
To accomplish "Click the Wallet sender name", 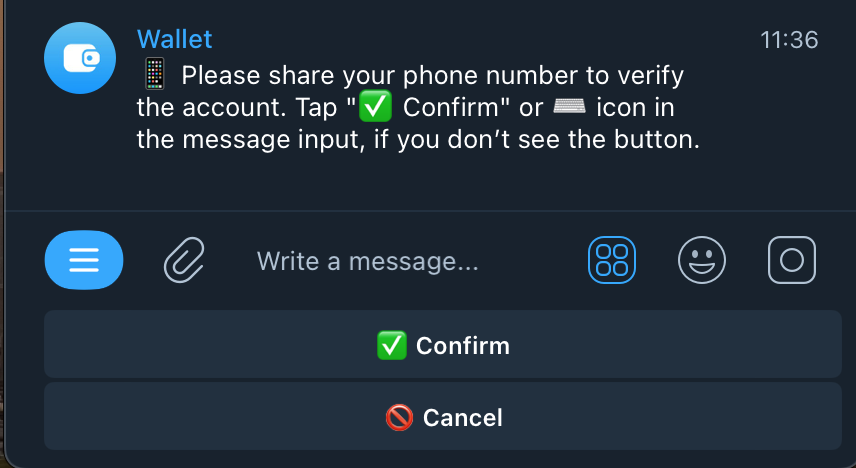I will coord(174,39).
